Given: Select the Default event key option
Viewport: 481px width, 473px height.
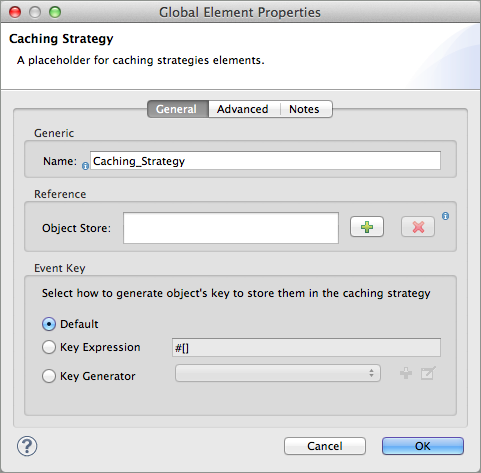Looking at the screenshot, I should coord(49,324).
